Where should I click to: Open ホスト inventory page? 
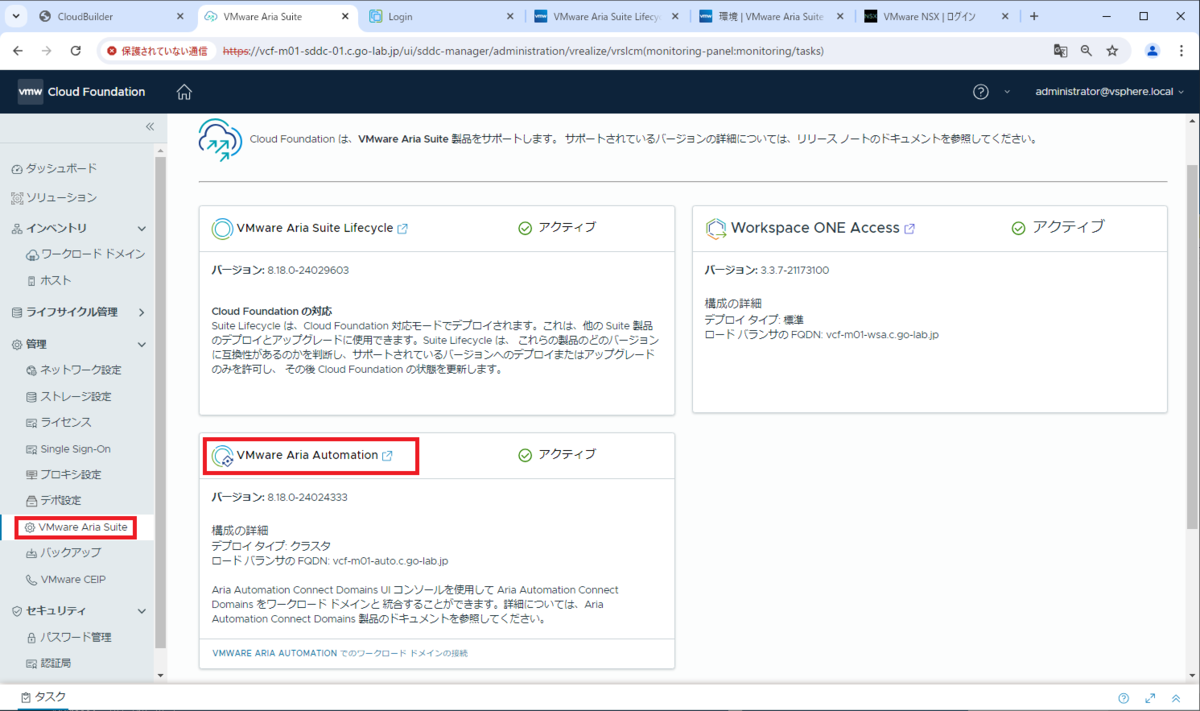pyautogui.click(x=49, y=280)
